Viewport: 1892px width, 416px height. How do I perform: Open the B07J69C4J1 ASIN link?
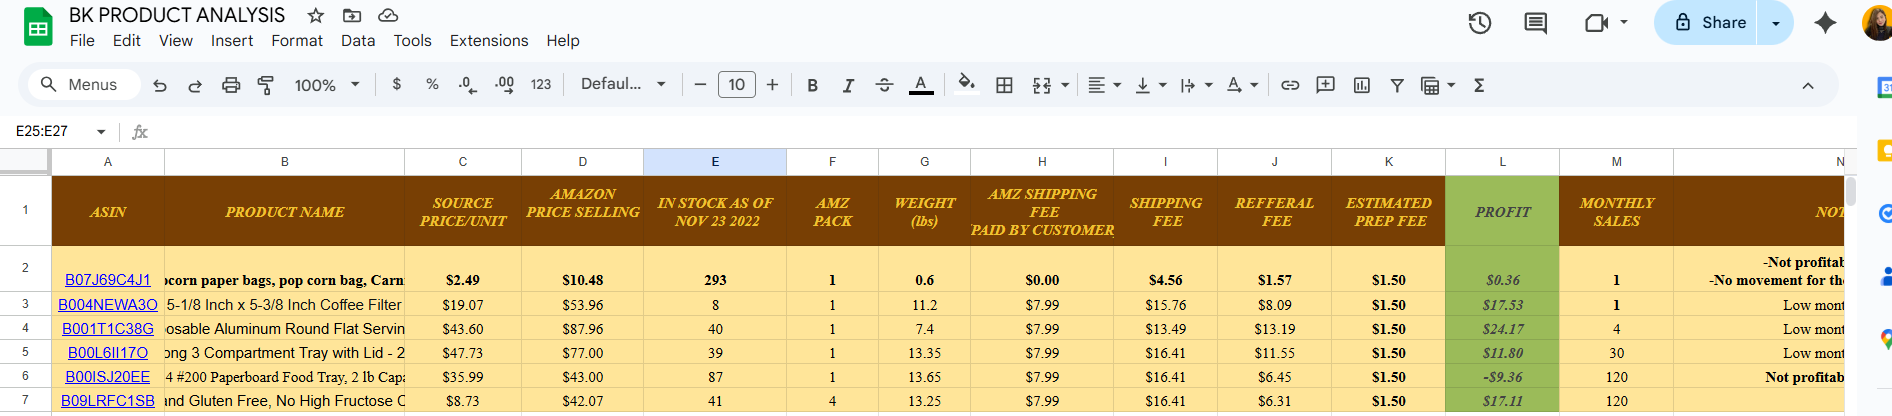tap(107, 280)
